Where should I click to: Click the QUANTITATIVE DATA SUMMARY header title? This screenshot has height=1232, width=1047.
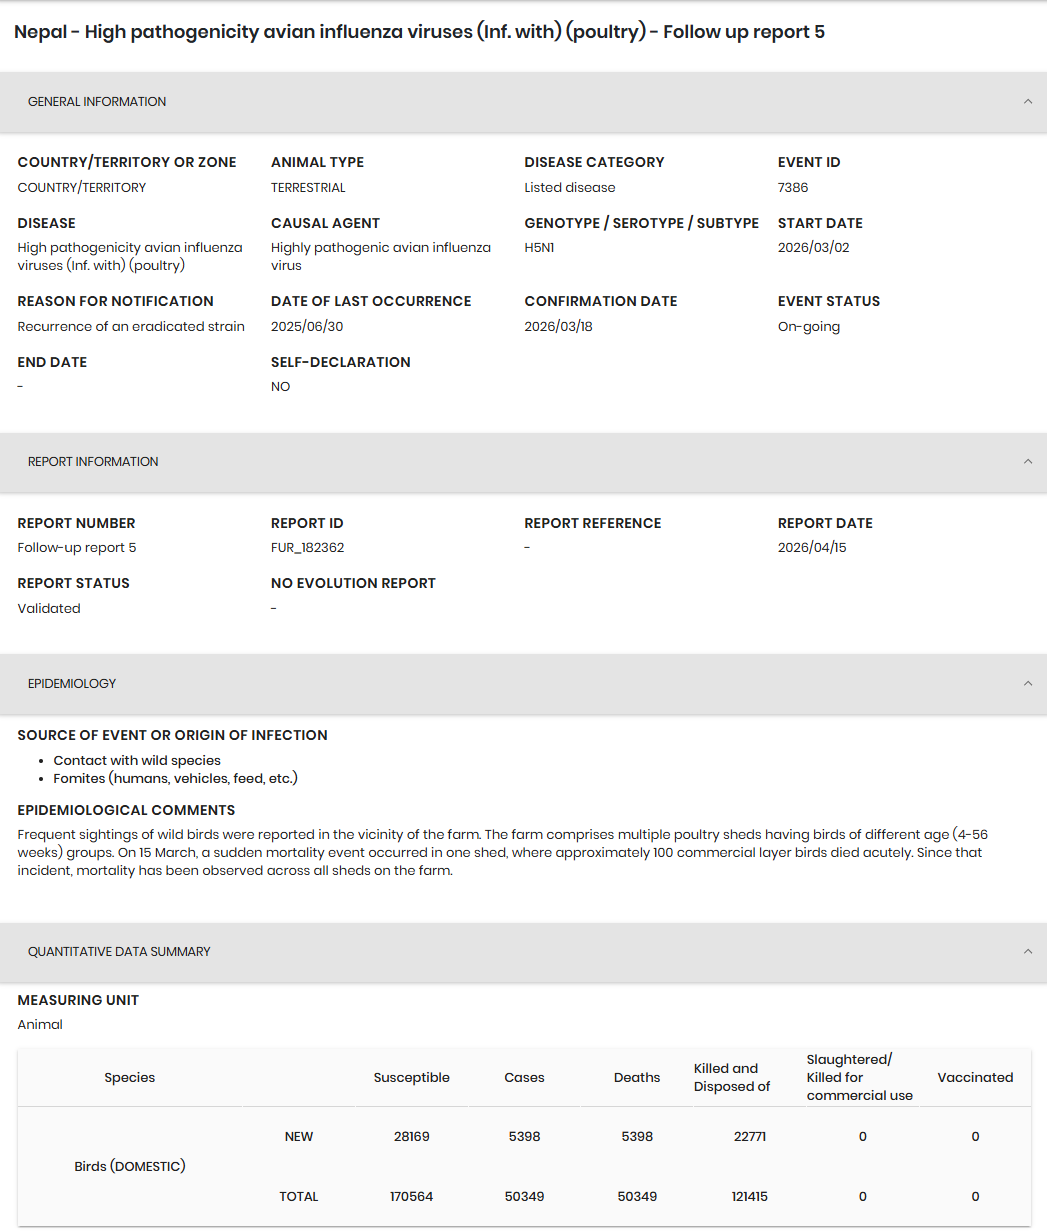click(x=119, y=952)
